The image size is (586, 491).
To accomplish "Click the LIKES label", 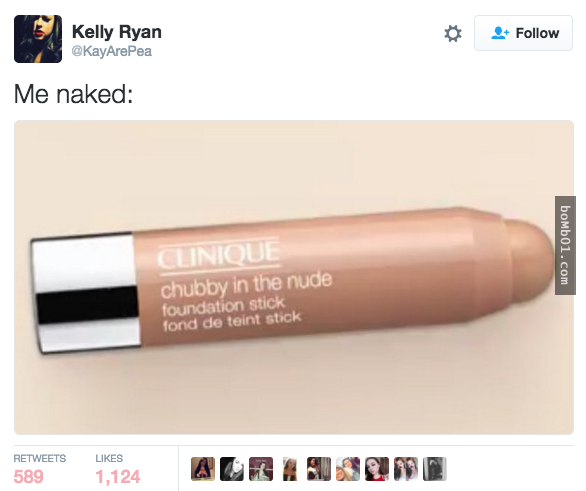I will click(109, 458).
